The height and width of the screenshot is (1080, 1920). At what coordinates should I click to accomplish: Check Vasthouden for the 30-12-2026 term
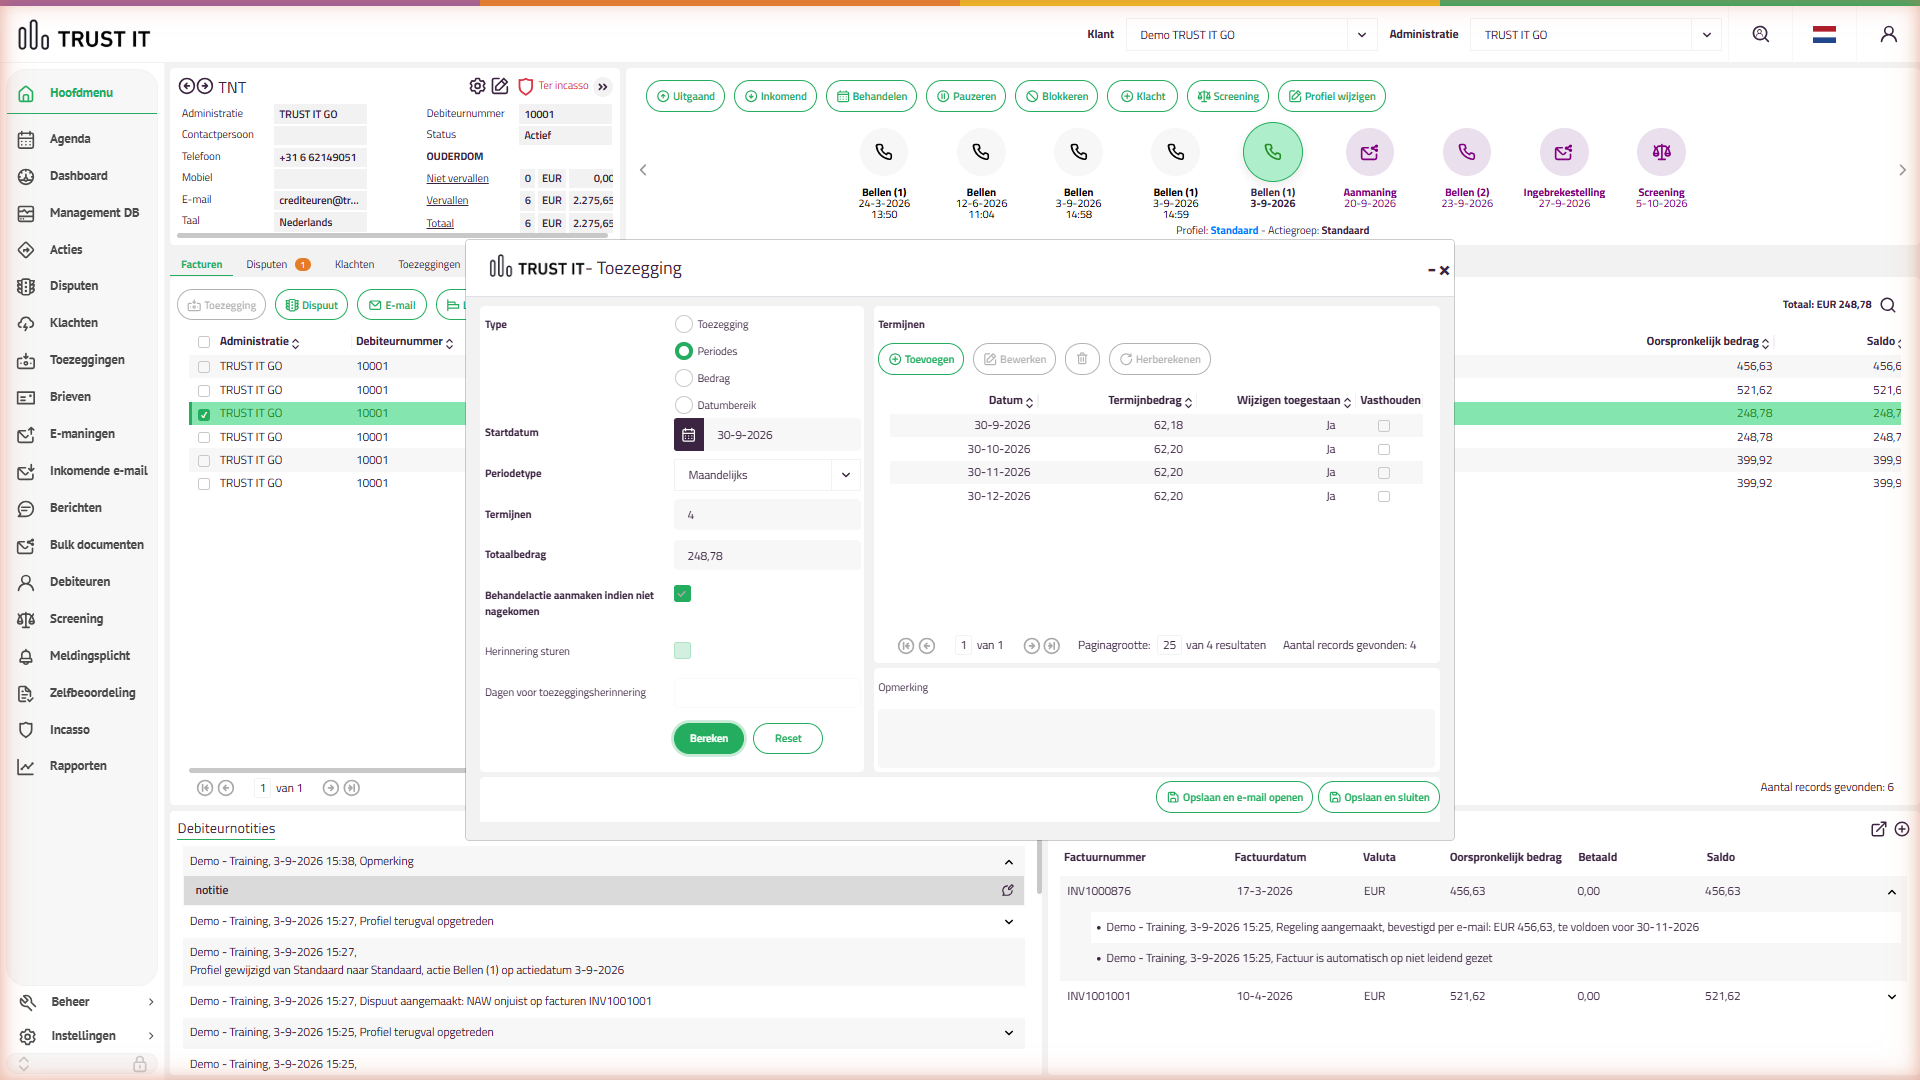pos(1384,497)
